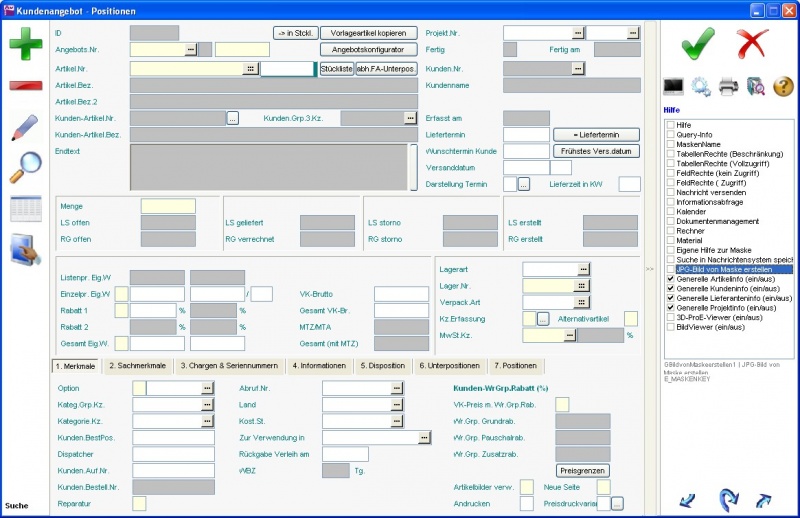Open the 5. Disposition tab
Viewport: 800px width, 518px height.
click(383, 366)
